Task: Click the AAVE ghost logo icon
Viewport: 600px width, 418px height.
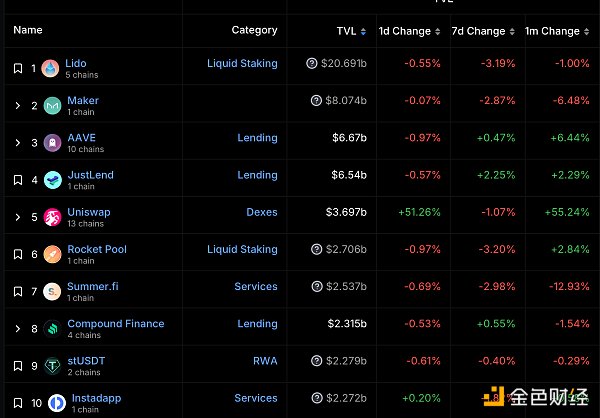Action: click(52, 143)
